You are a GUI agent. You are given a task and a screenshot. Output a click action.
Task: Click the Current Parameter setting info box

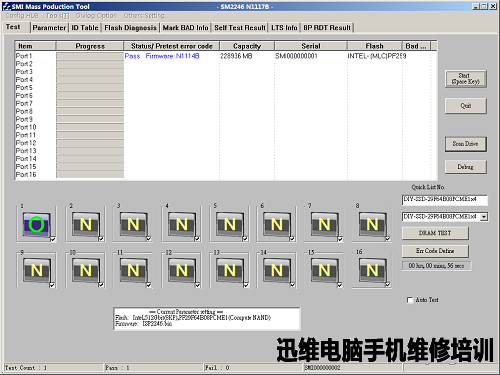[x=207, y=319]
